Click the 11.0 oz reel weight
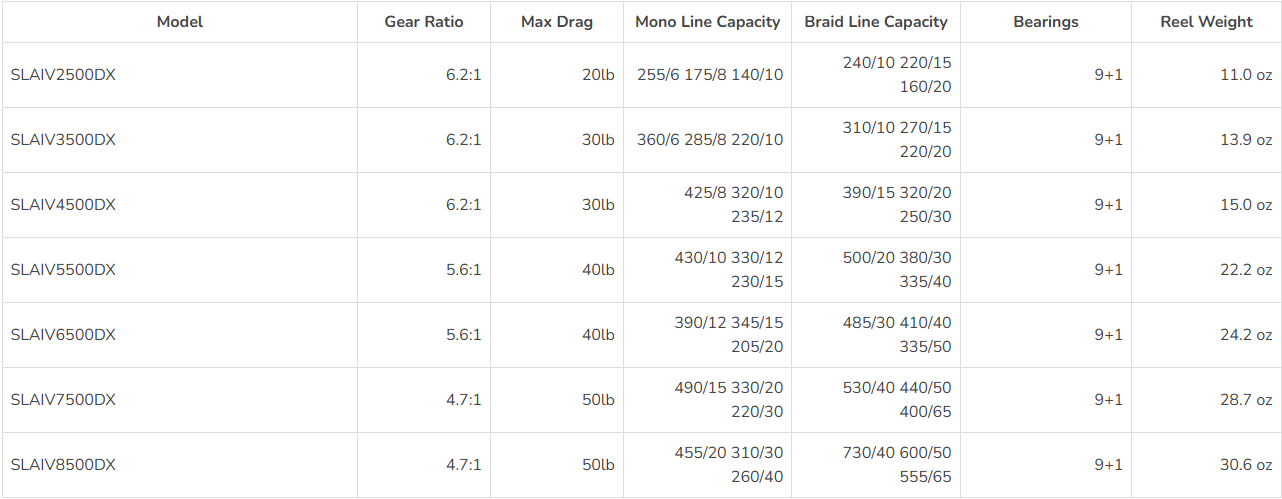Viewport: 1282px width, 499px height. point(1246,75)
